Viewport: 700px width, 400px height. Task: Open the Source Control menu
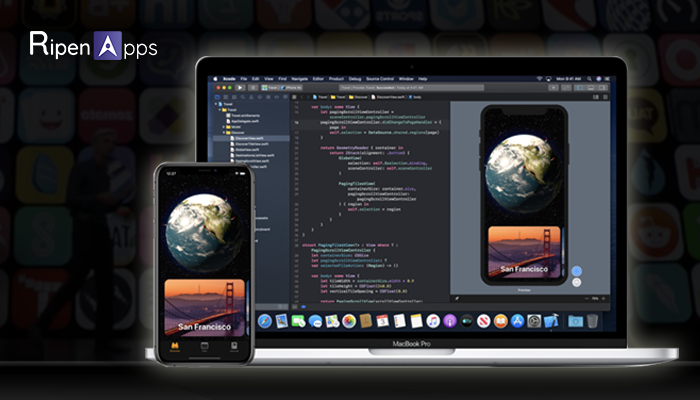[380, 79]
